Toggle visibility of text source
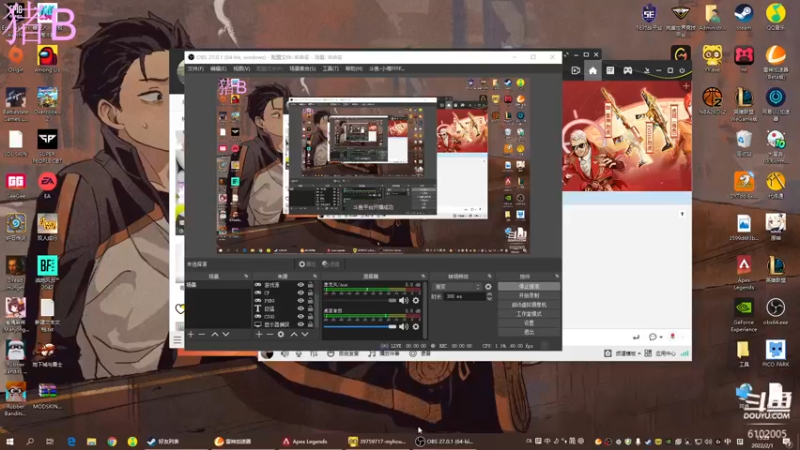The height and width of the screenshot is (450, 800). 301,308
